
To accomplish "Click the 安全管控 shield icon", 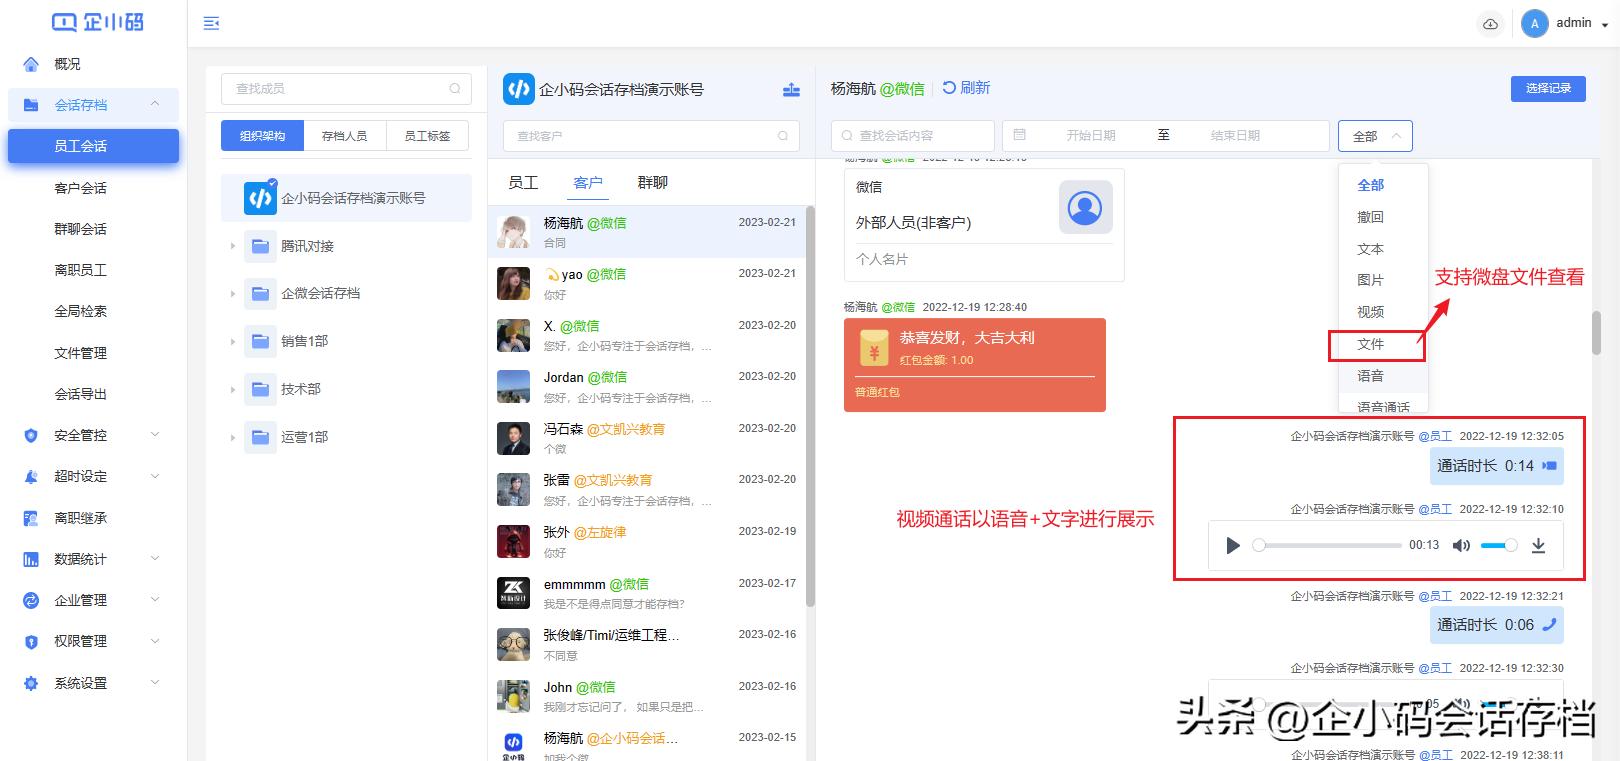I will coord(31,435).
